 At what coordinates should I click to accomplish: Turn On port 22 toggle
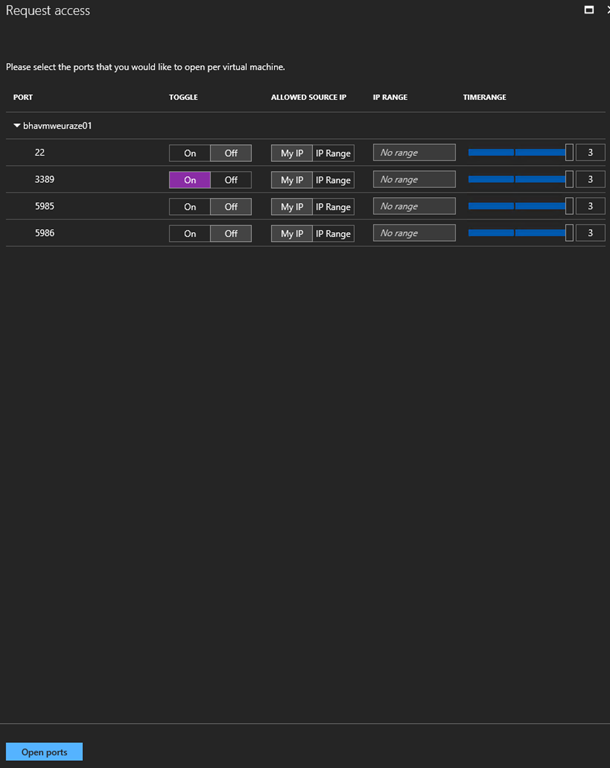189,153
